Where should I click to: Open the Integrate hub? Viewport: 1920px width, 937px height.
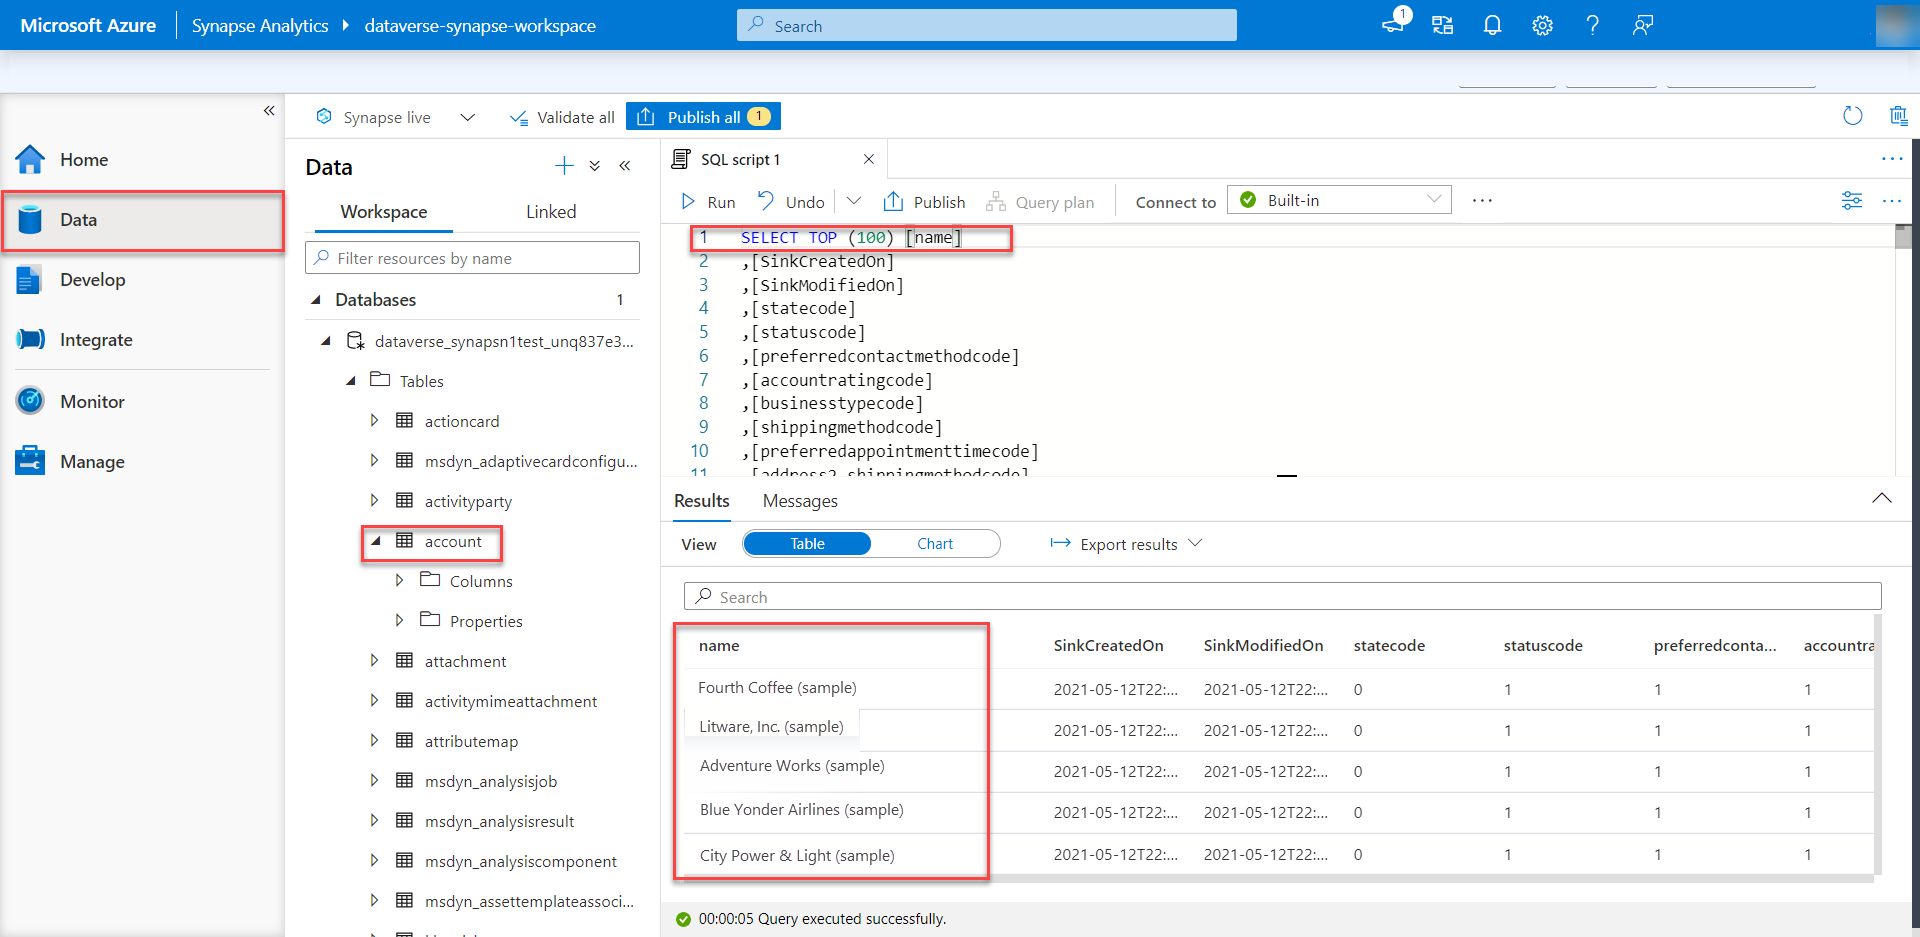click(x=96, y=339)
